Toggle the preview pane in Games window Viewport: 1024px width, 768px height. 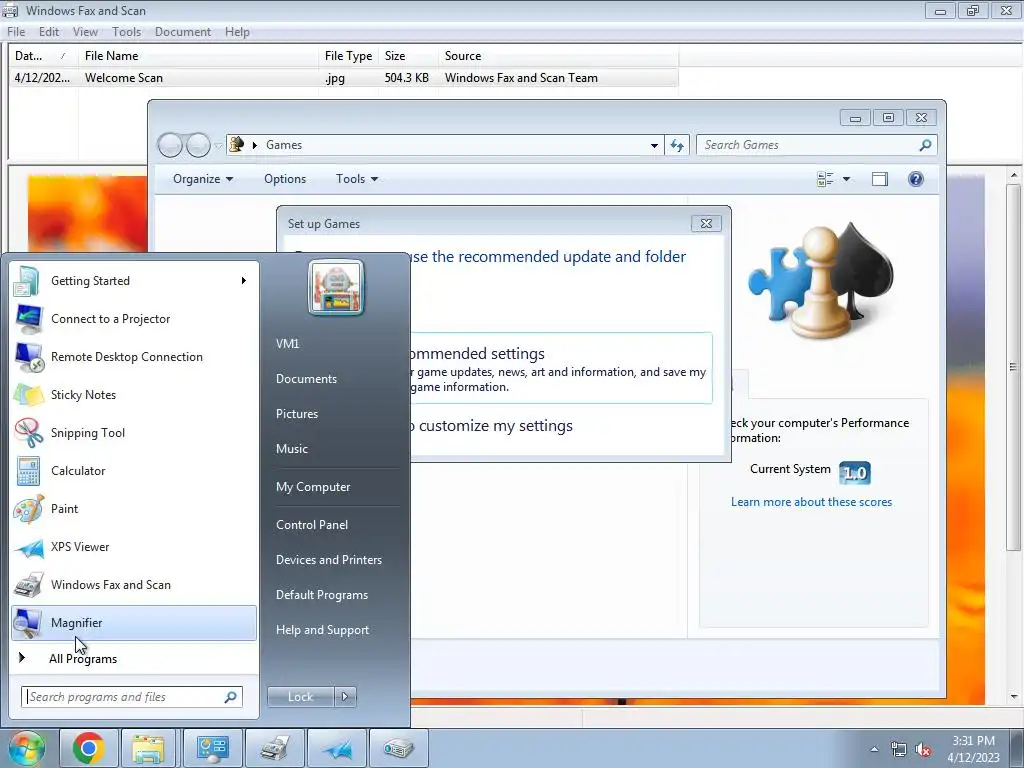tap(880, 179)
